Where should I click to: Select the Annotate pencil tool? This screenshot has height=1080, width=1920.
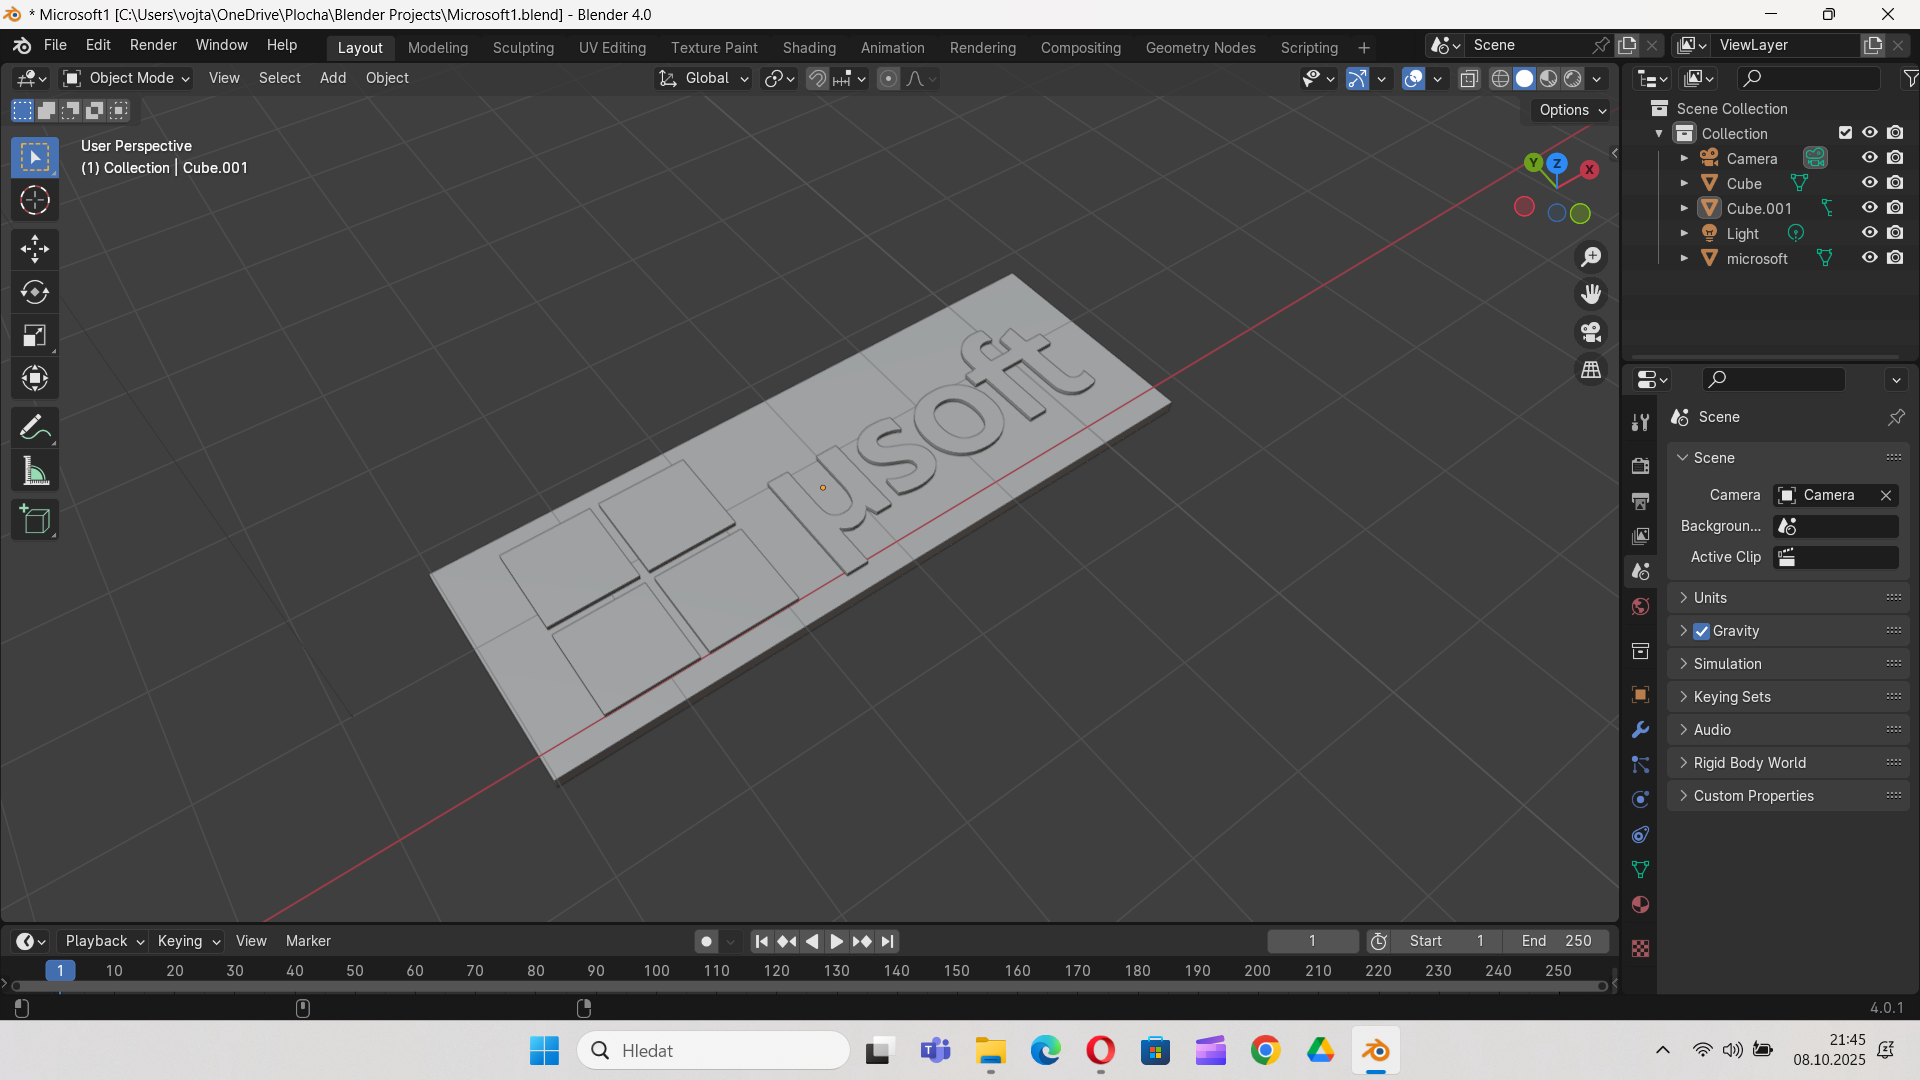[x=35, y=428]
